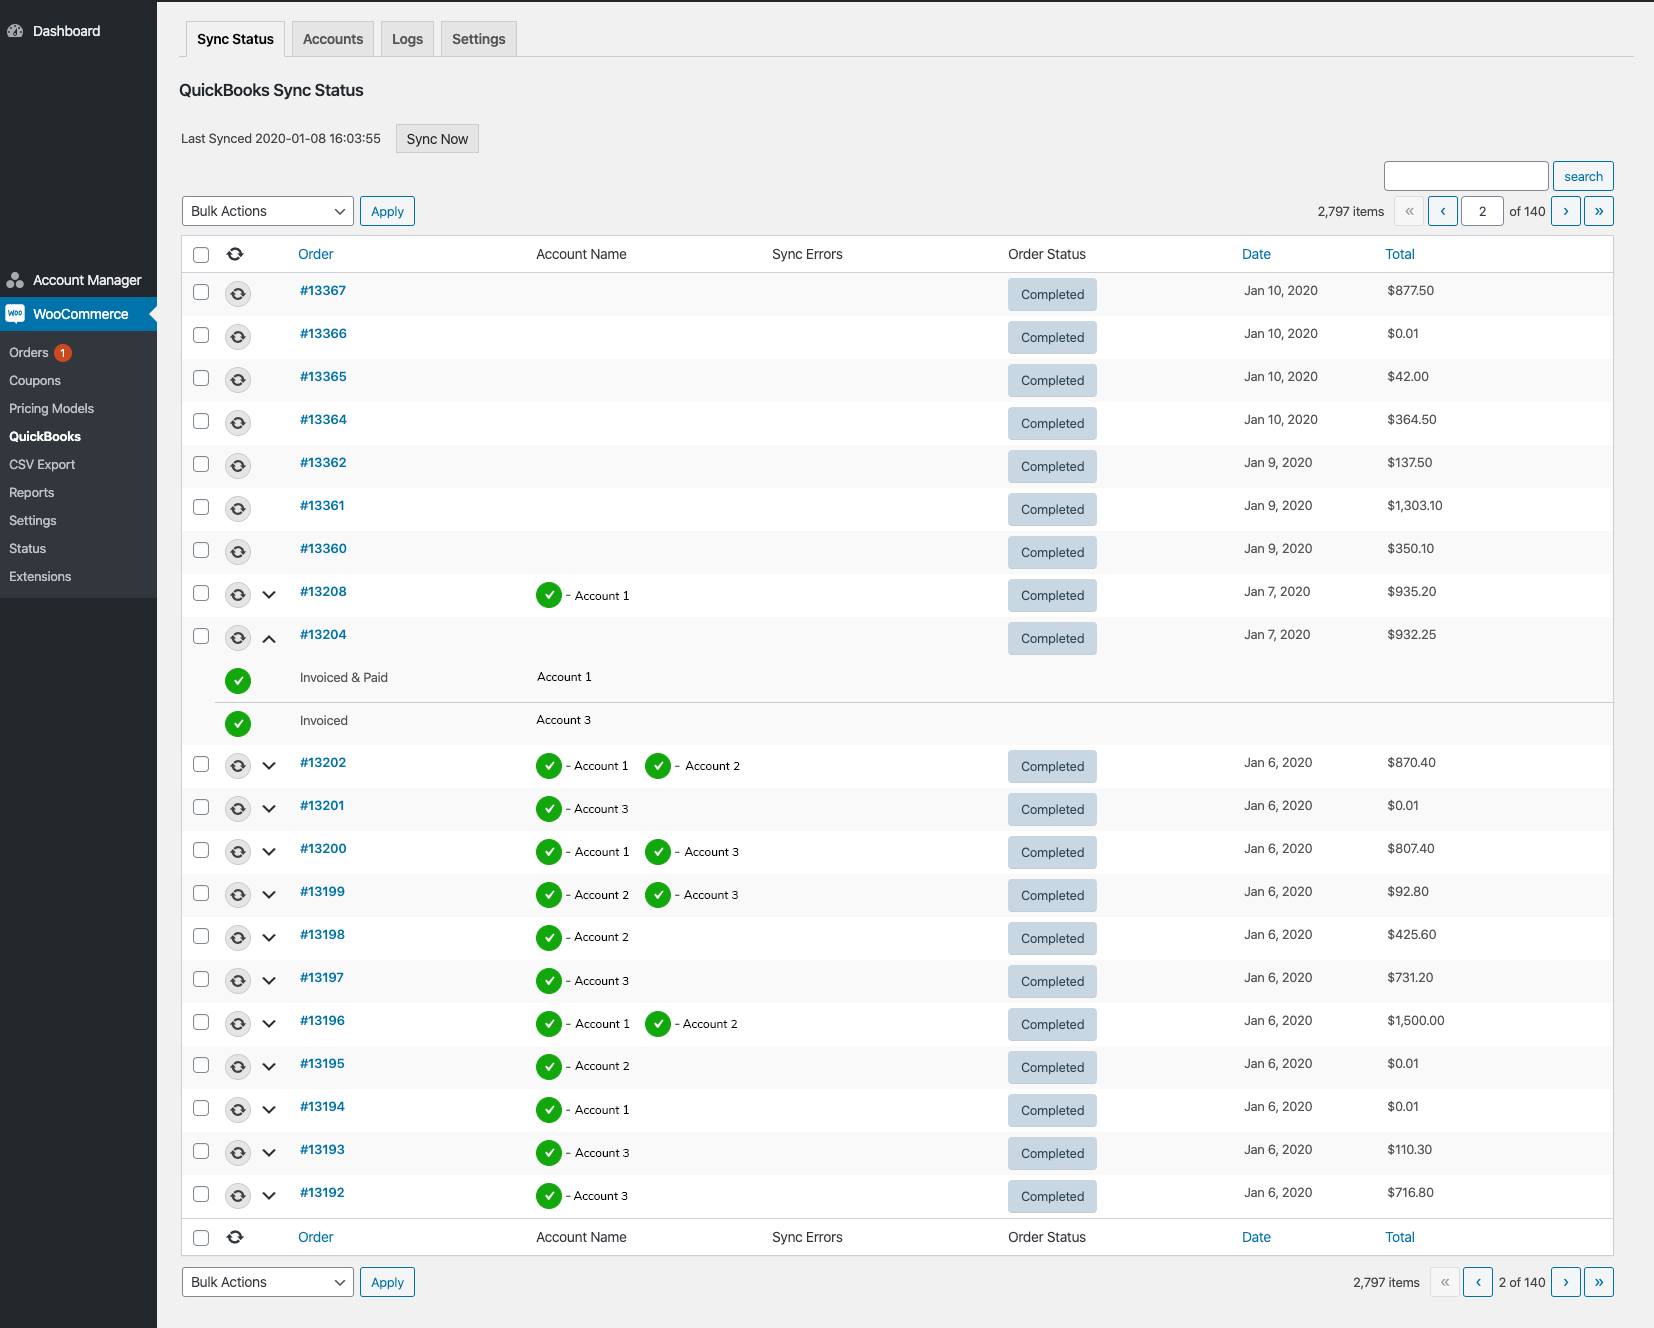Click green check for Account 3 on #13200
1654x1328 pixels.
point(658,852)
